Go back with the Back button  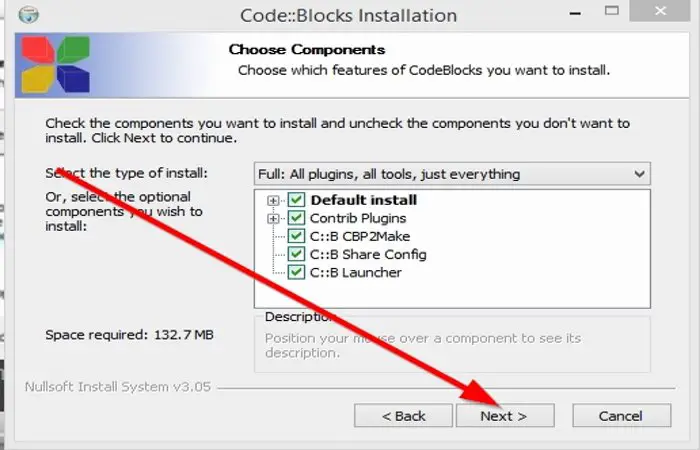[403, 416]
